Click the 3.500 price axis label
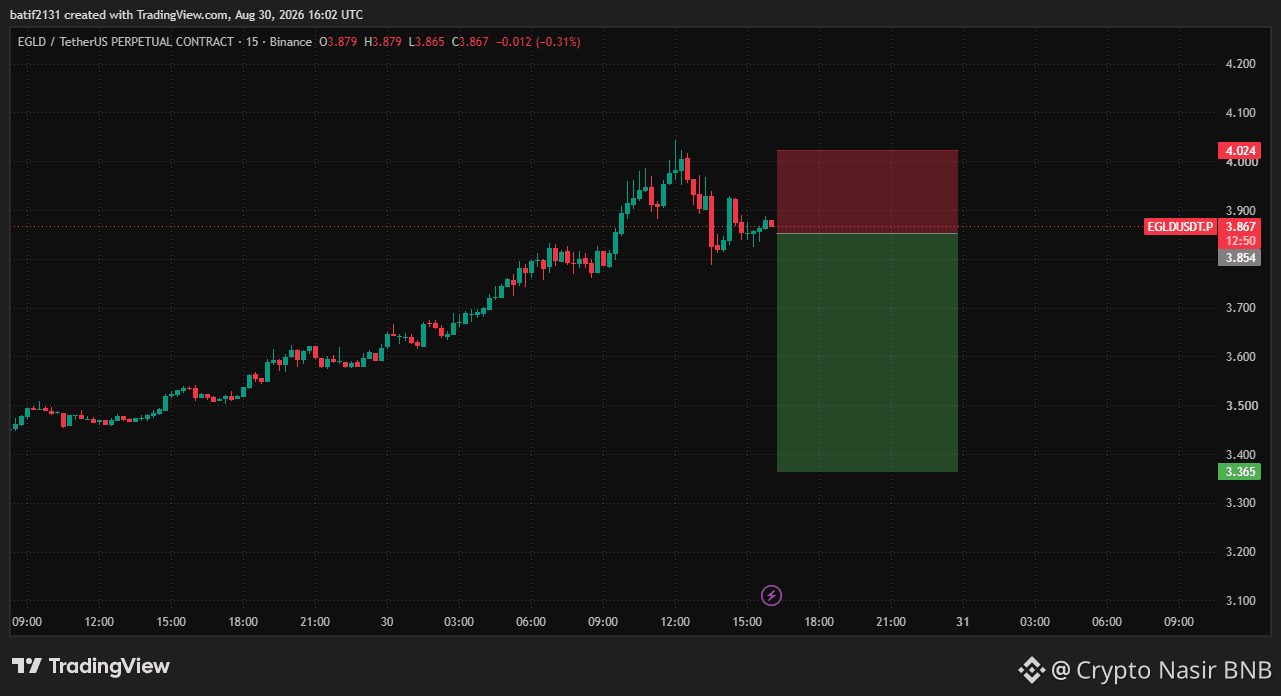The height and width of the screenshot is (696, 1281). click(x=1240, y=406)
